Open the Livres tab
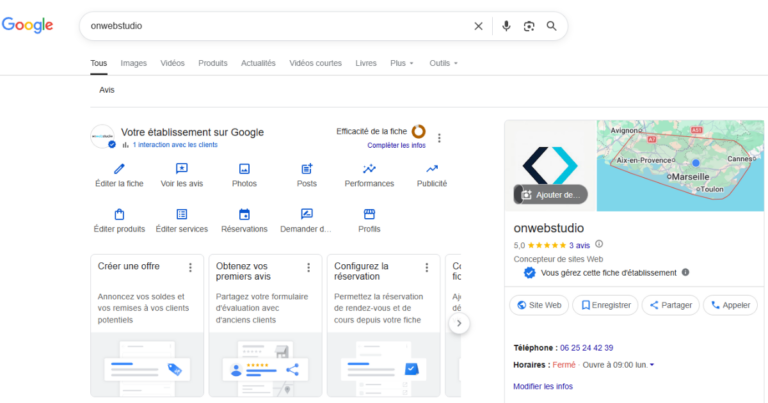The image size is (768, 403). pos(366,63)
